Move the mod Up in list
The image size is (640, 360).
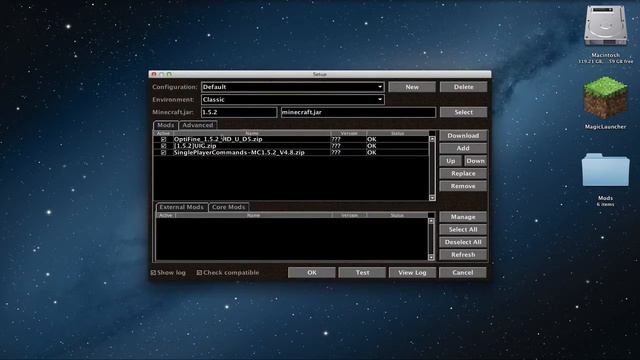(x=451, y=161)
